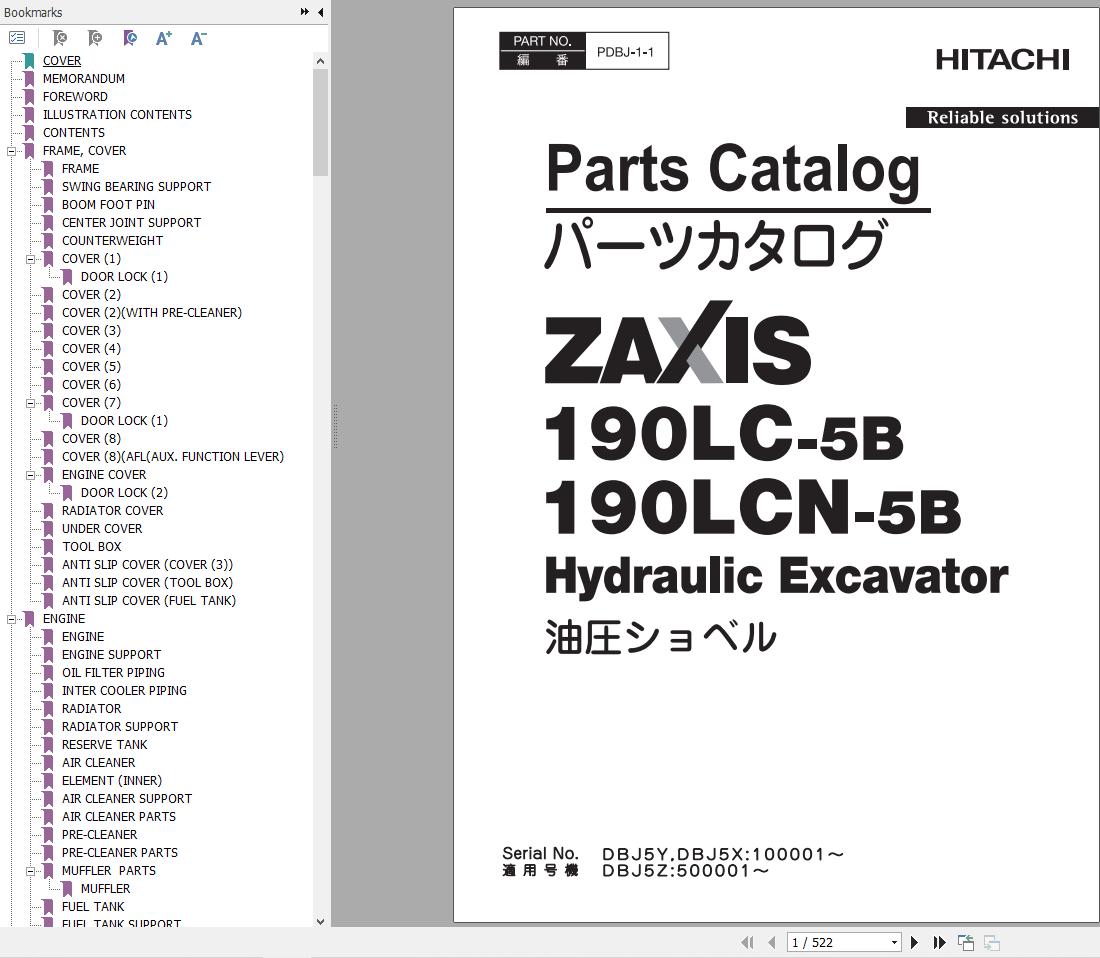Open the bookmarks options menu icon
This screenshot has width=1100, height=958.
(17, 38)
